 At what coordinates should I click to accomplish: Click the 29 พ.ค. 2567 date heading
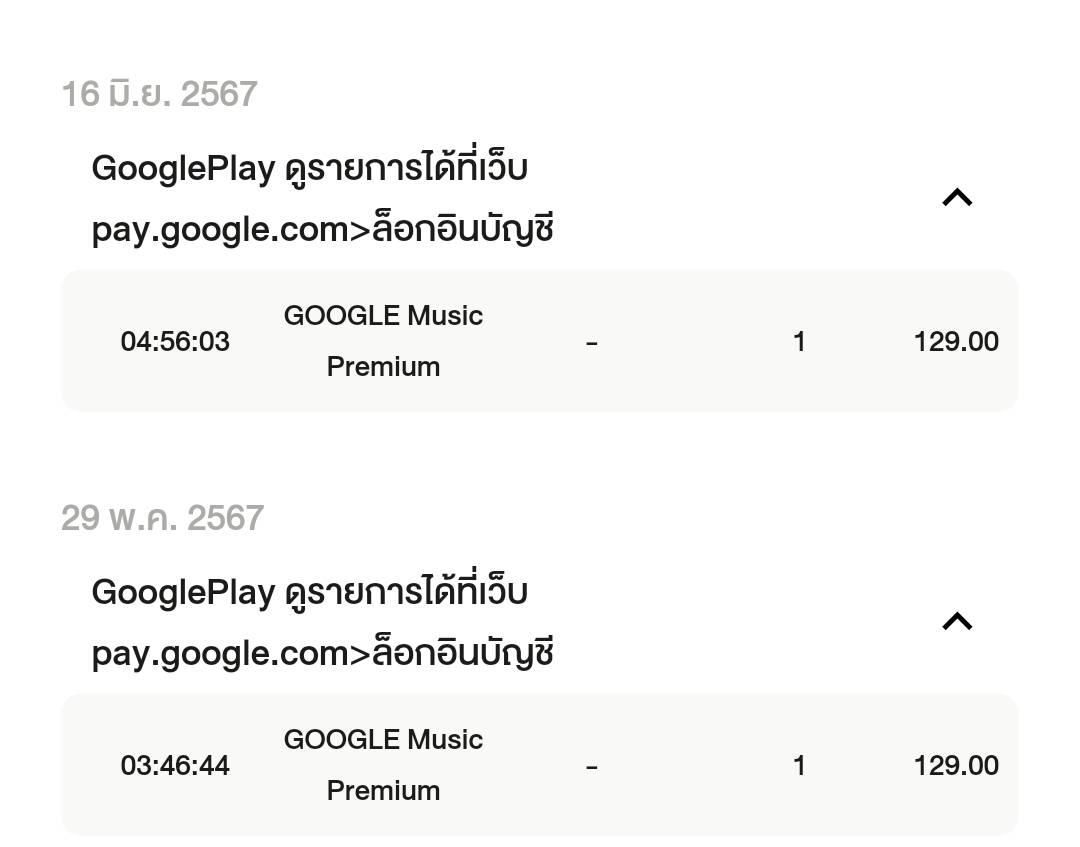[x=162, y=518]
